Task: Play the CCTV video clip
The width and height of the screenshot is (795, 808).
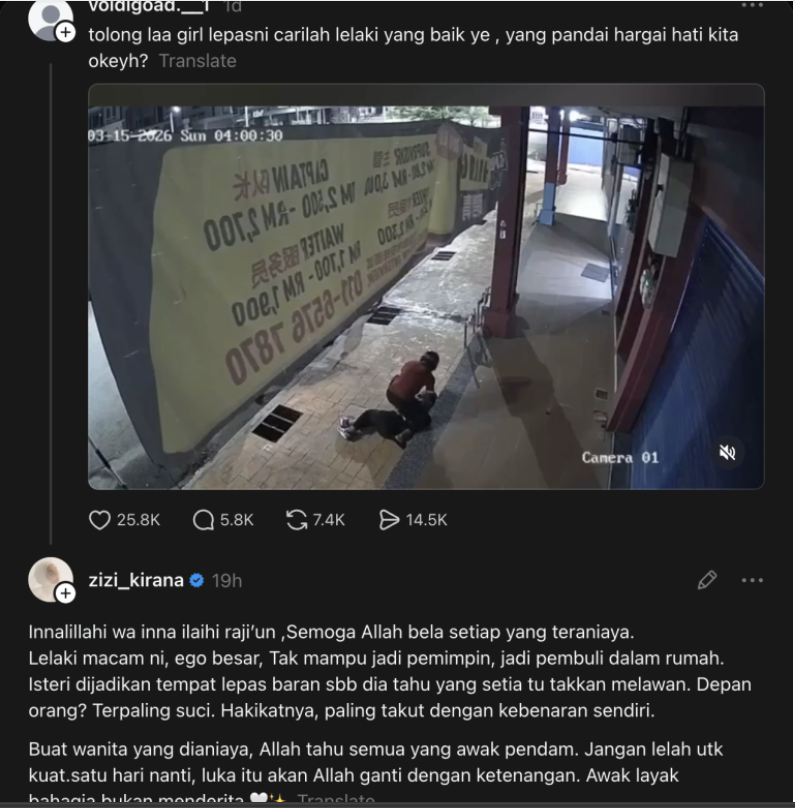Action: [x=426, y=287]
